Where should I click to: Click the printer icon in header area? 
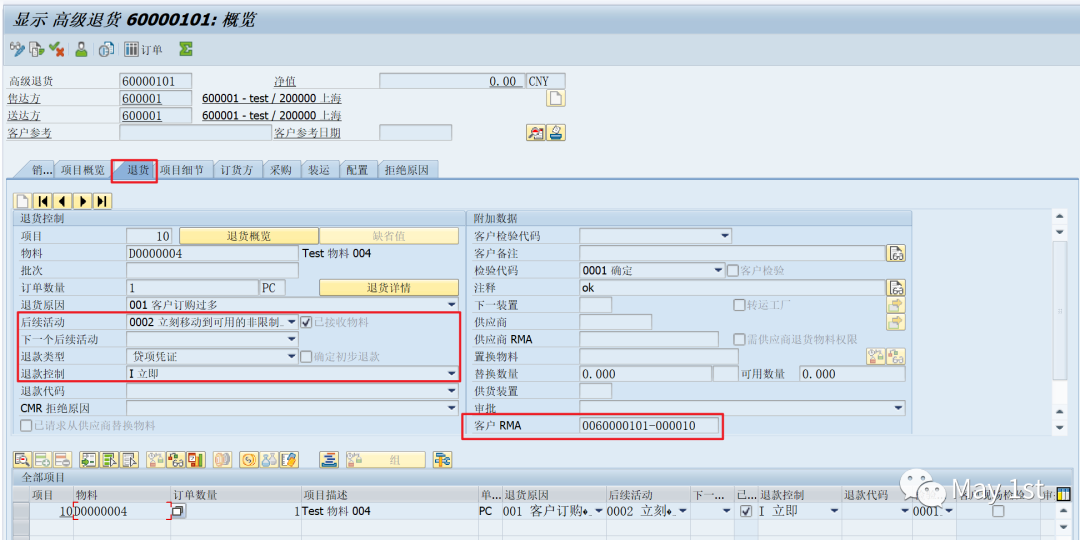click(x=557, y=133)
